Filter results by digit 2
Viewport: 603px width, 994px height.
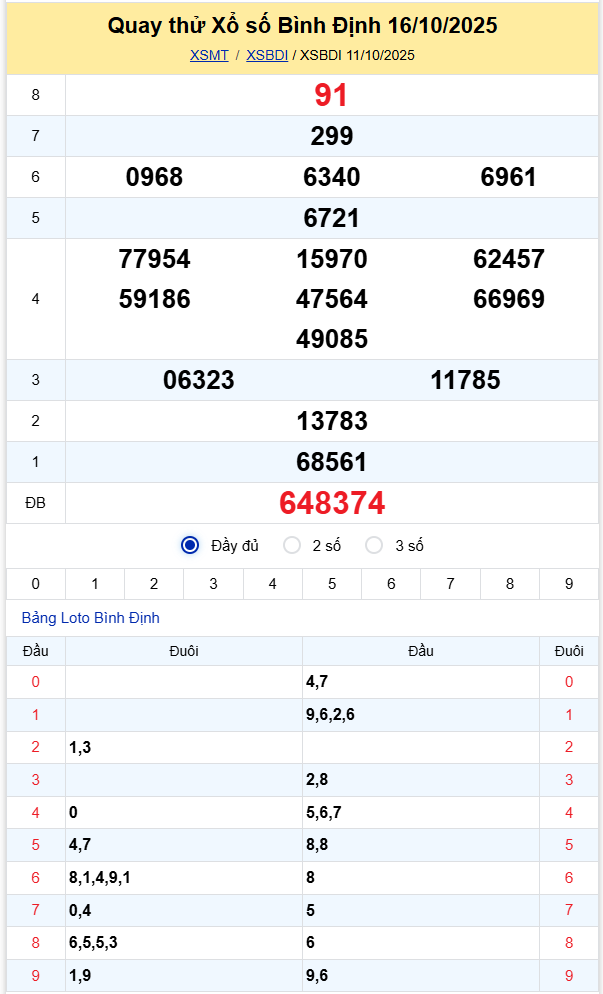click(x=154, y=584)
